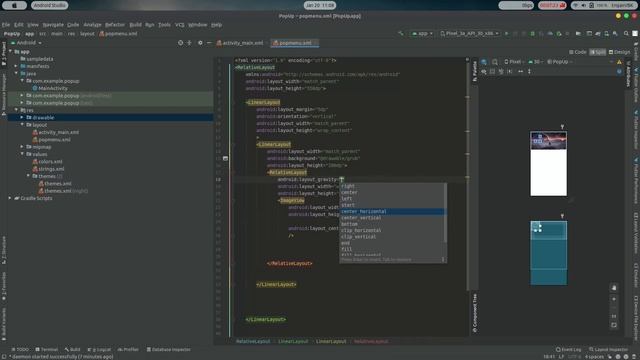Expand the mipmap folder
This screenshot has height=360, width=640.
pyautogui.click(x=22, y=147)
